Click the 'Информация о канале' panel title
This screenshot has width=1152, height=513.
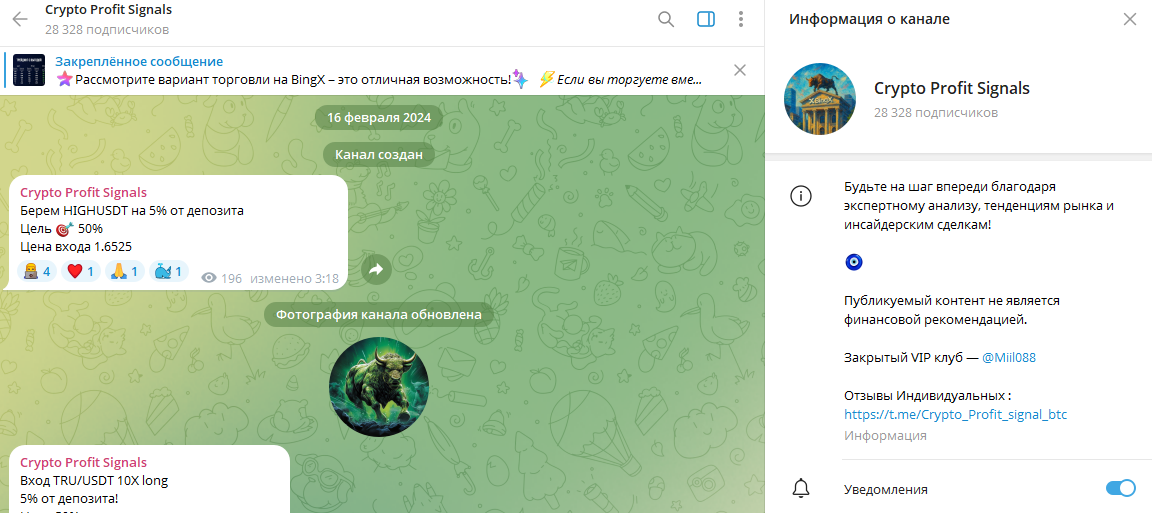tap(869, 20)
